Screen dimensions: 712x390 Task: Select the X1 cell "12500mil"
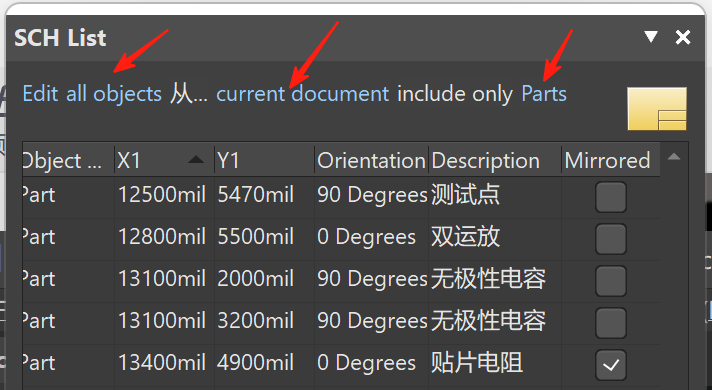point(164,197)
